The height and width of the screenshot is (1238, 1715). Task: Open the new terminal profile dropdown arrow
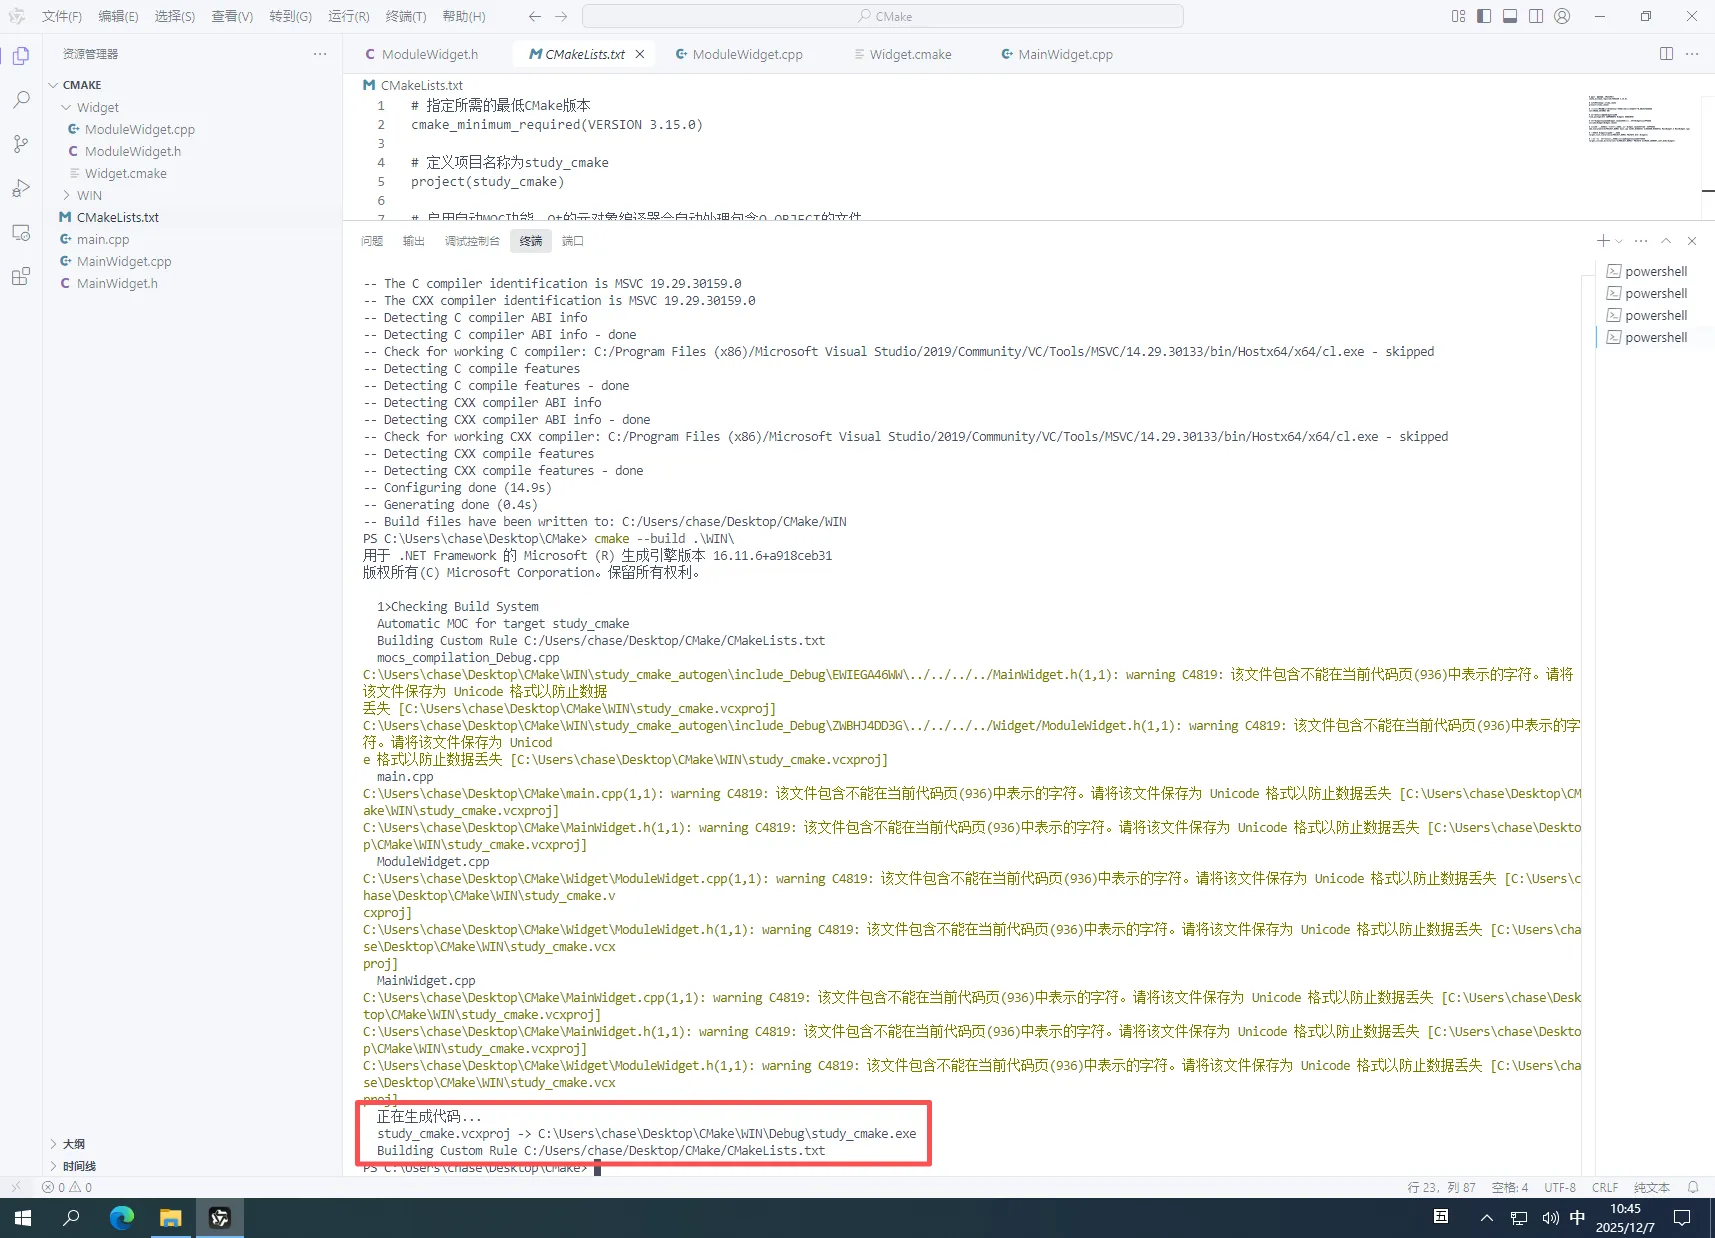(x=1619, y=241)
